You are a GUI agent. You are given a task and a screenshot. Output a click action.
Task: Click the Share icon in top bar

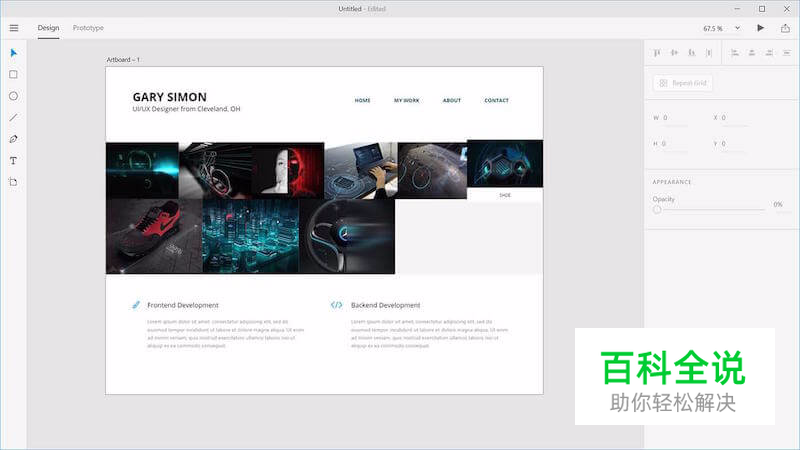point(783,28)
